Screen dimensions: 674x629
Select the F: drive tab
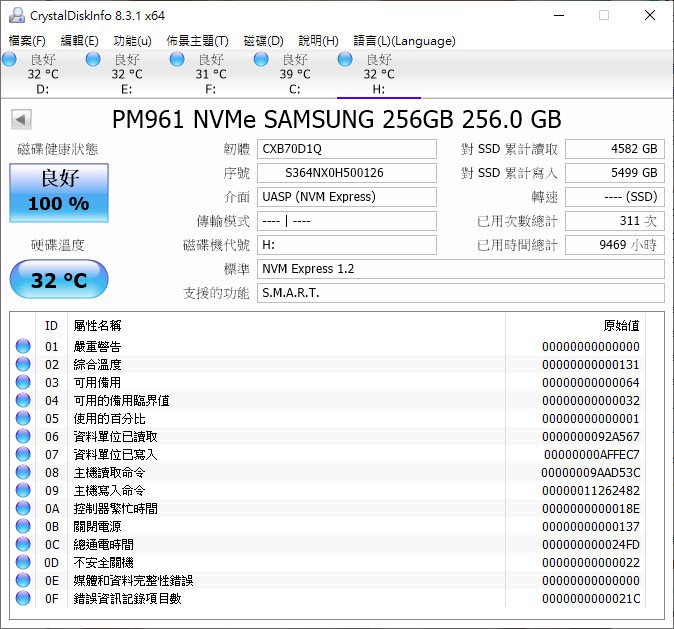tap(211, 74)
